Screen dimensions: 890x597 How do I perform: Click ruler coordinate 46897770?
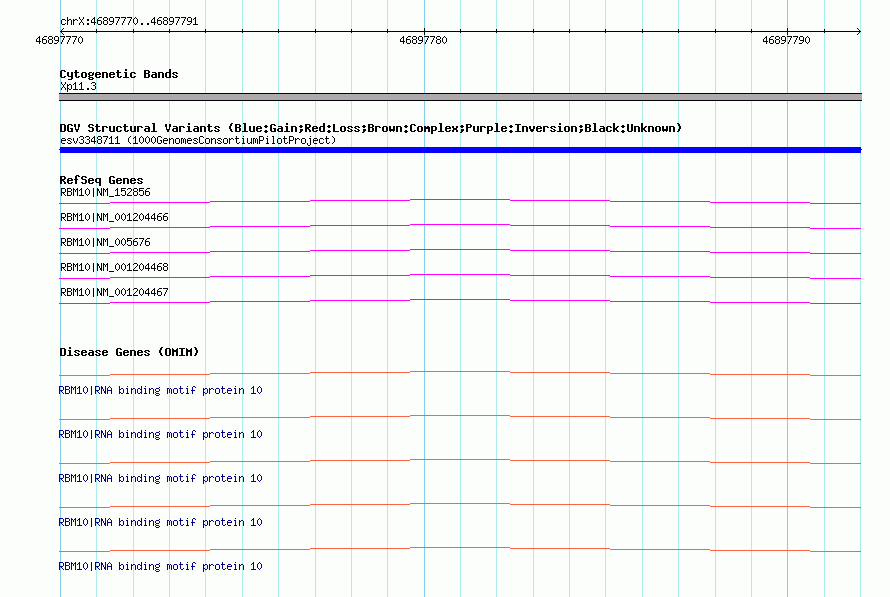click(59, 40)
